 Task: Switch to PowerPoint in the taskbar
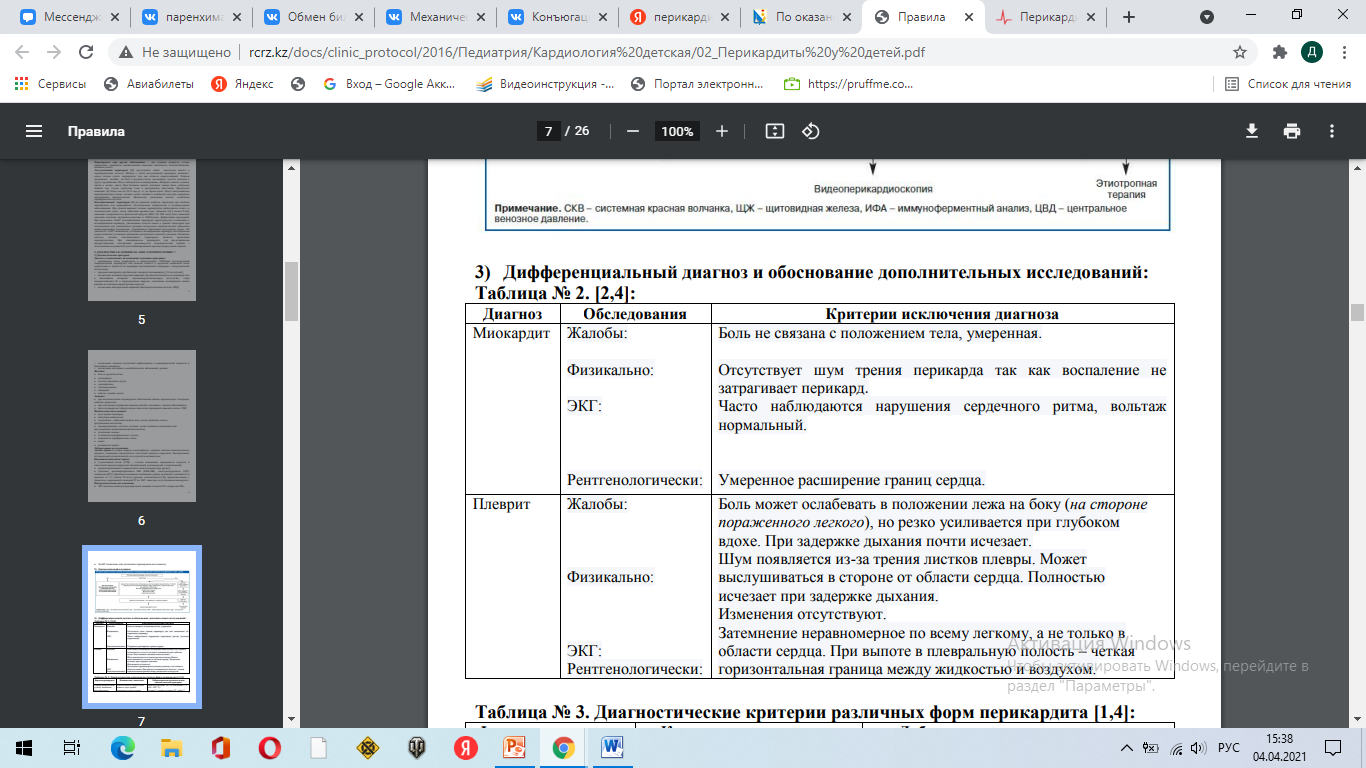(514, 747)
